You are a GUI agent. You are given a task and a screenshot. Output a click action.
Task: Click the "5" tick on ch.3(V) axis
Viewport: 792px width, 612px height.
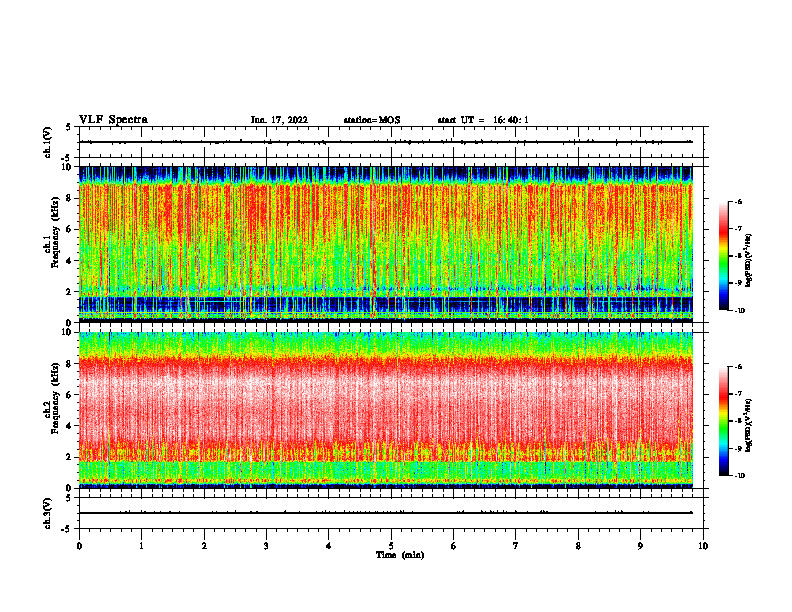coord(68,498)
